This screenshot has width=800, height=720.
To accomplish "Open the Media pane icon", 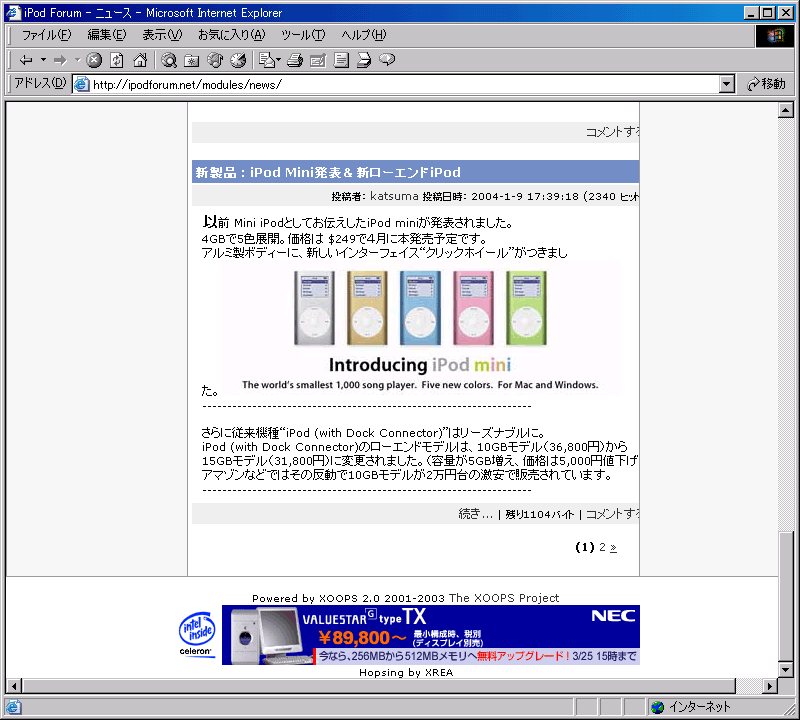I will [x=215, y=60].
